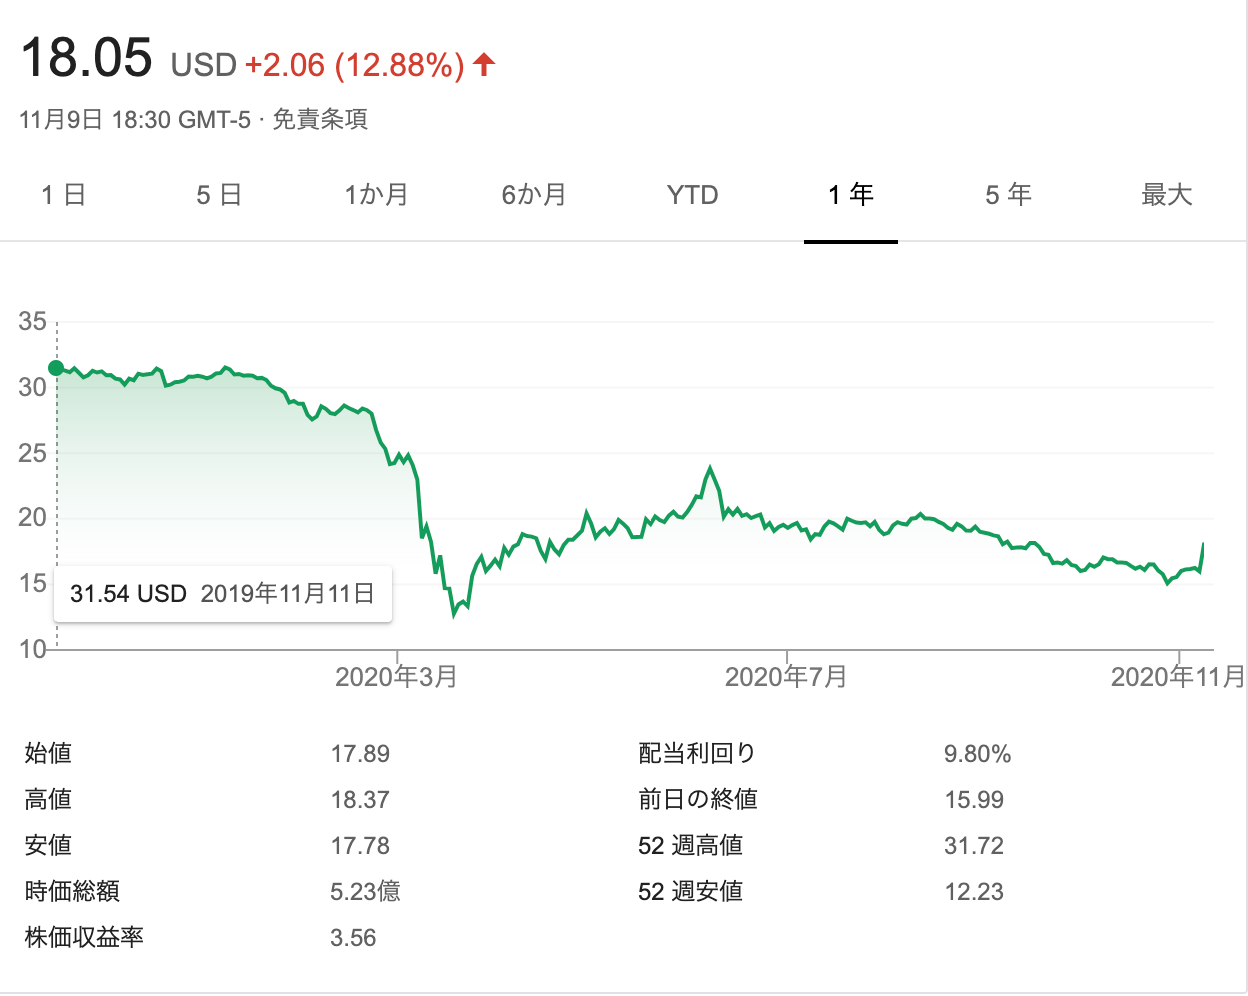Select the 5日 chart range tab

[x=219, y=195]
